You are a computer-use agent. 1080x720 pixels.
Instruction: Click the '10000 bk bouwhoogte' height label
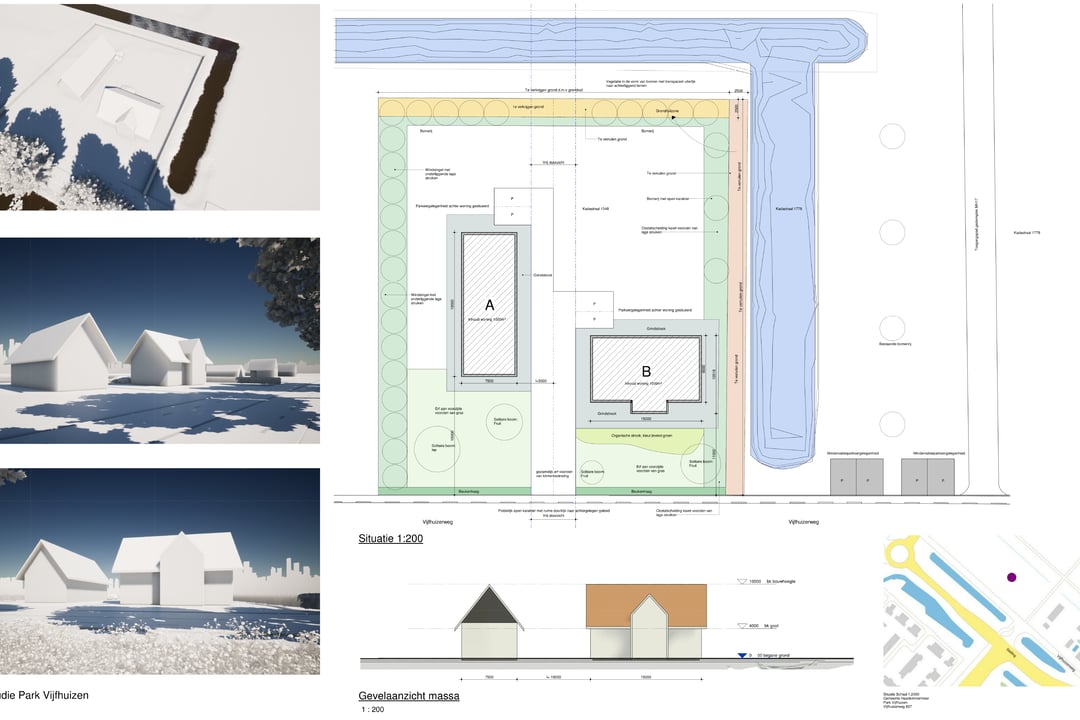point(771,582)
